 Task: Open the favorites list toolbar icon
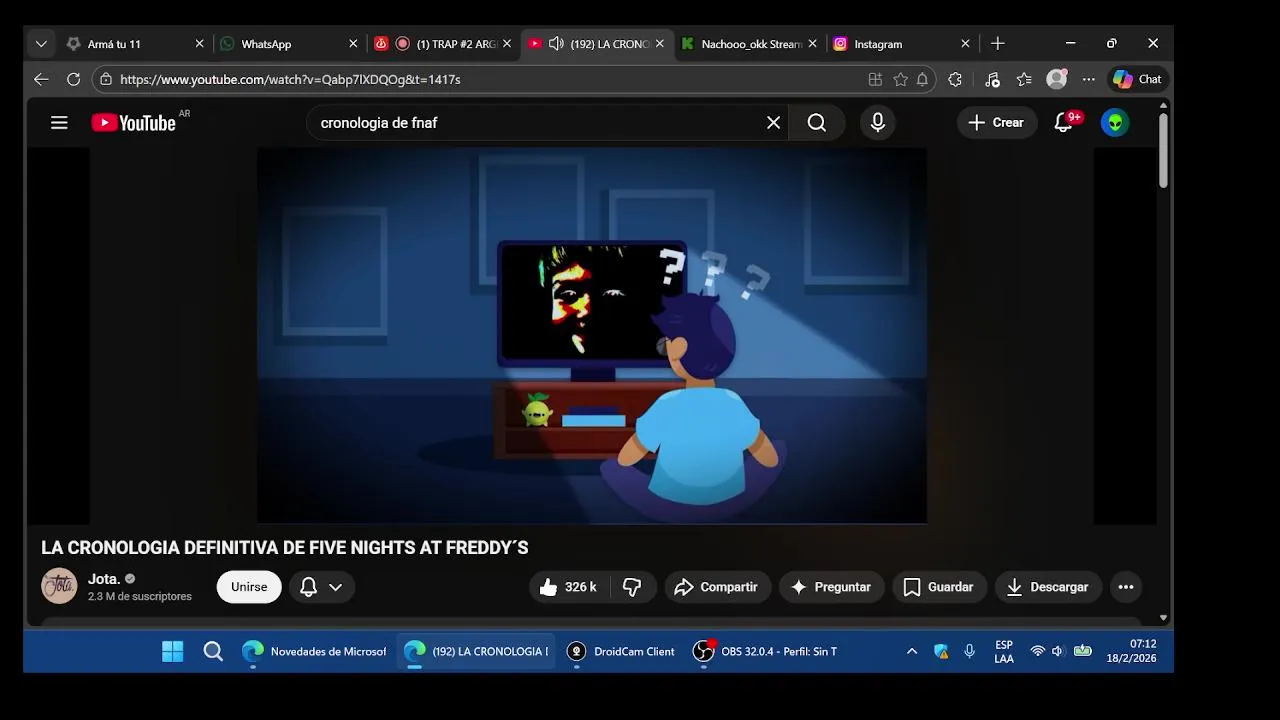(x=1024, y=79)
